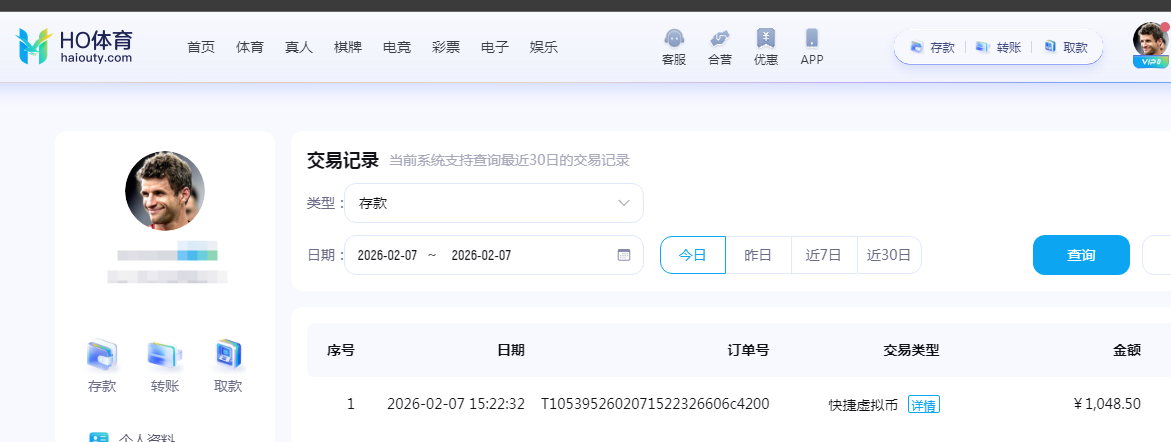Open the 娱乐 menu item

[544, 47]
